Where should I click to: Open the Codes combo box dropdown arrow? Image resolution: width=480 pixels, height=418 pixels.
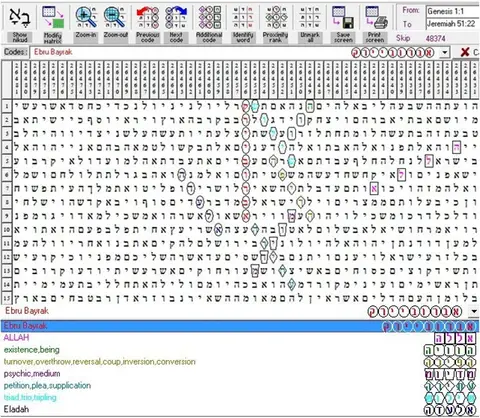coord(445,52)
